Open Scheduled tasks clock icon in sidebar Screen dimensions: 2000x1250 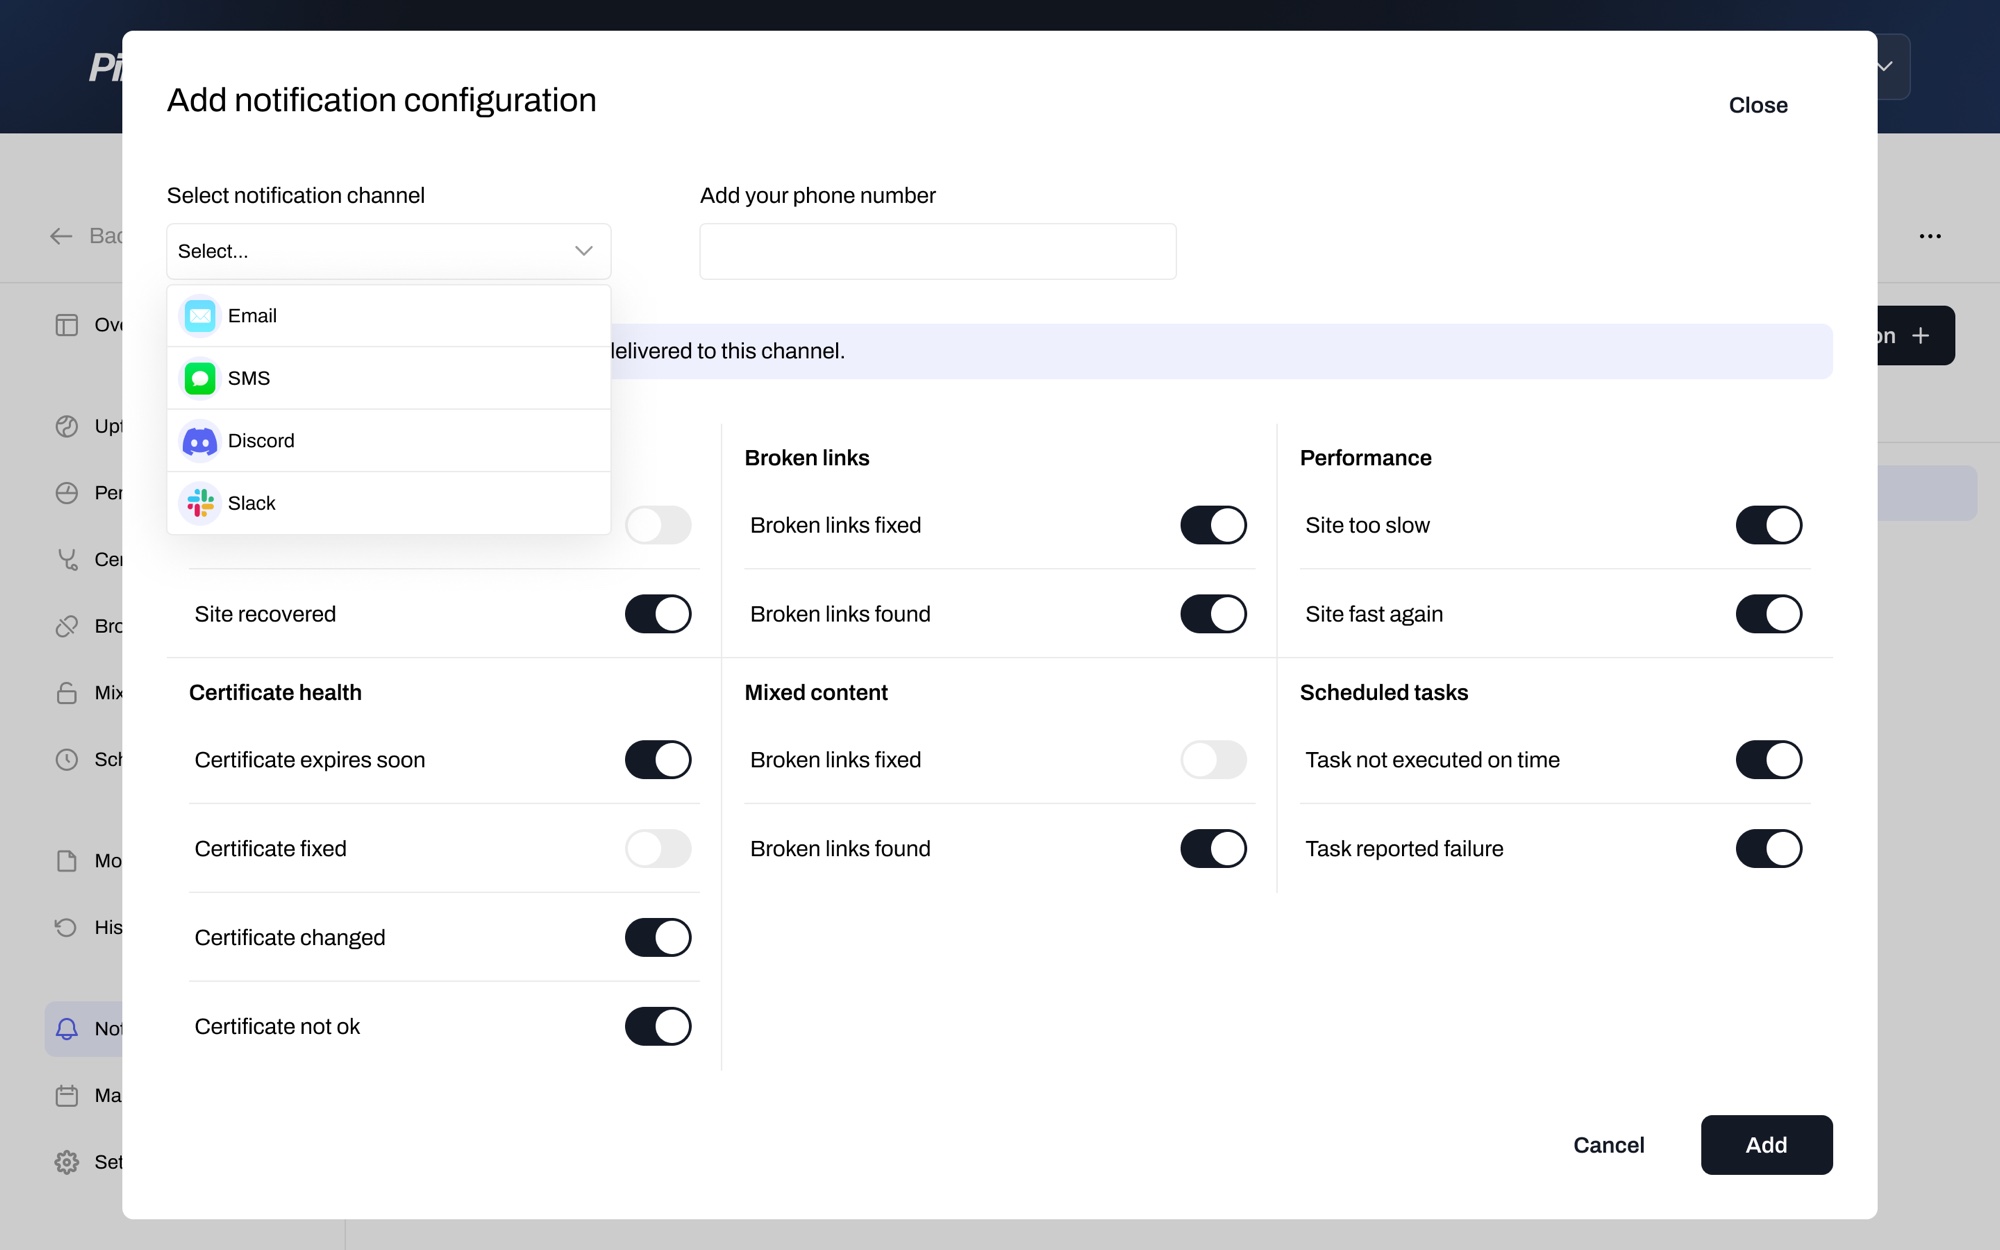(67, 760)
